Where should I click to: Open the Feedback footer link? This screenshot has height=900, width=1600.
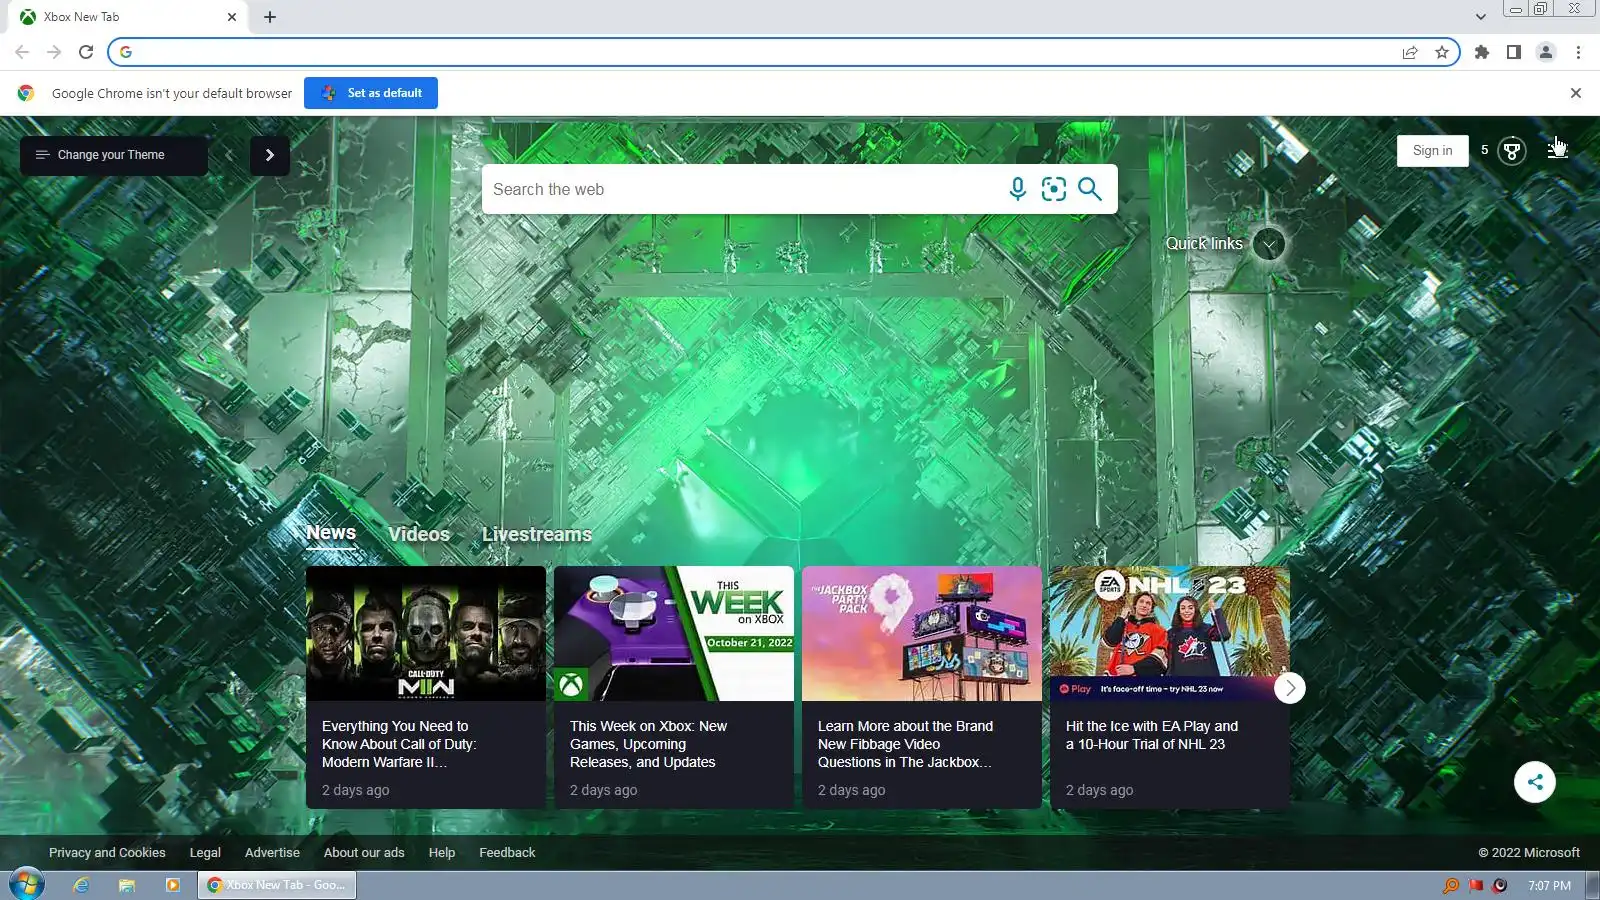pyautogui.click(x=507, y=853)
